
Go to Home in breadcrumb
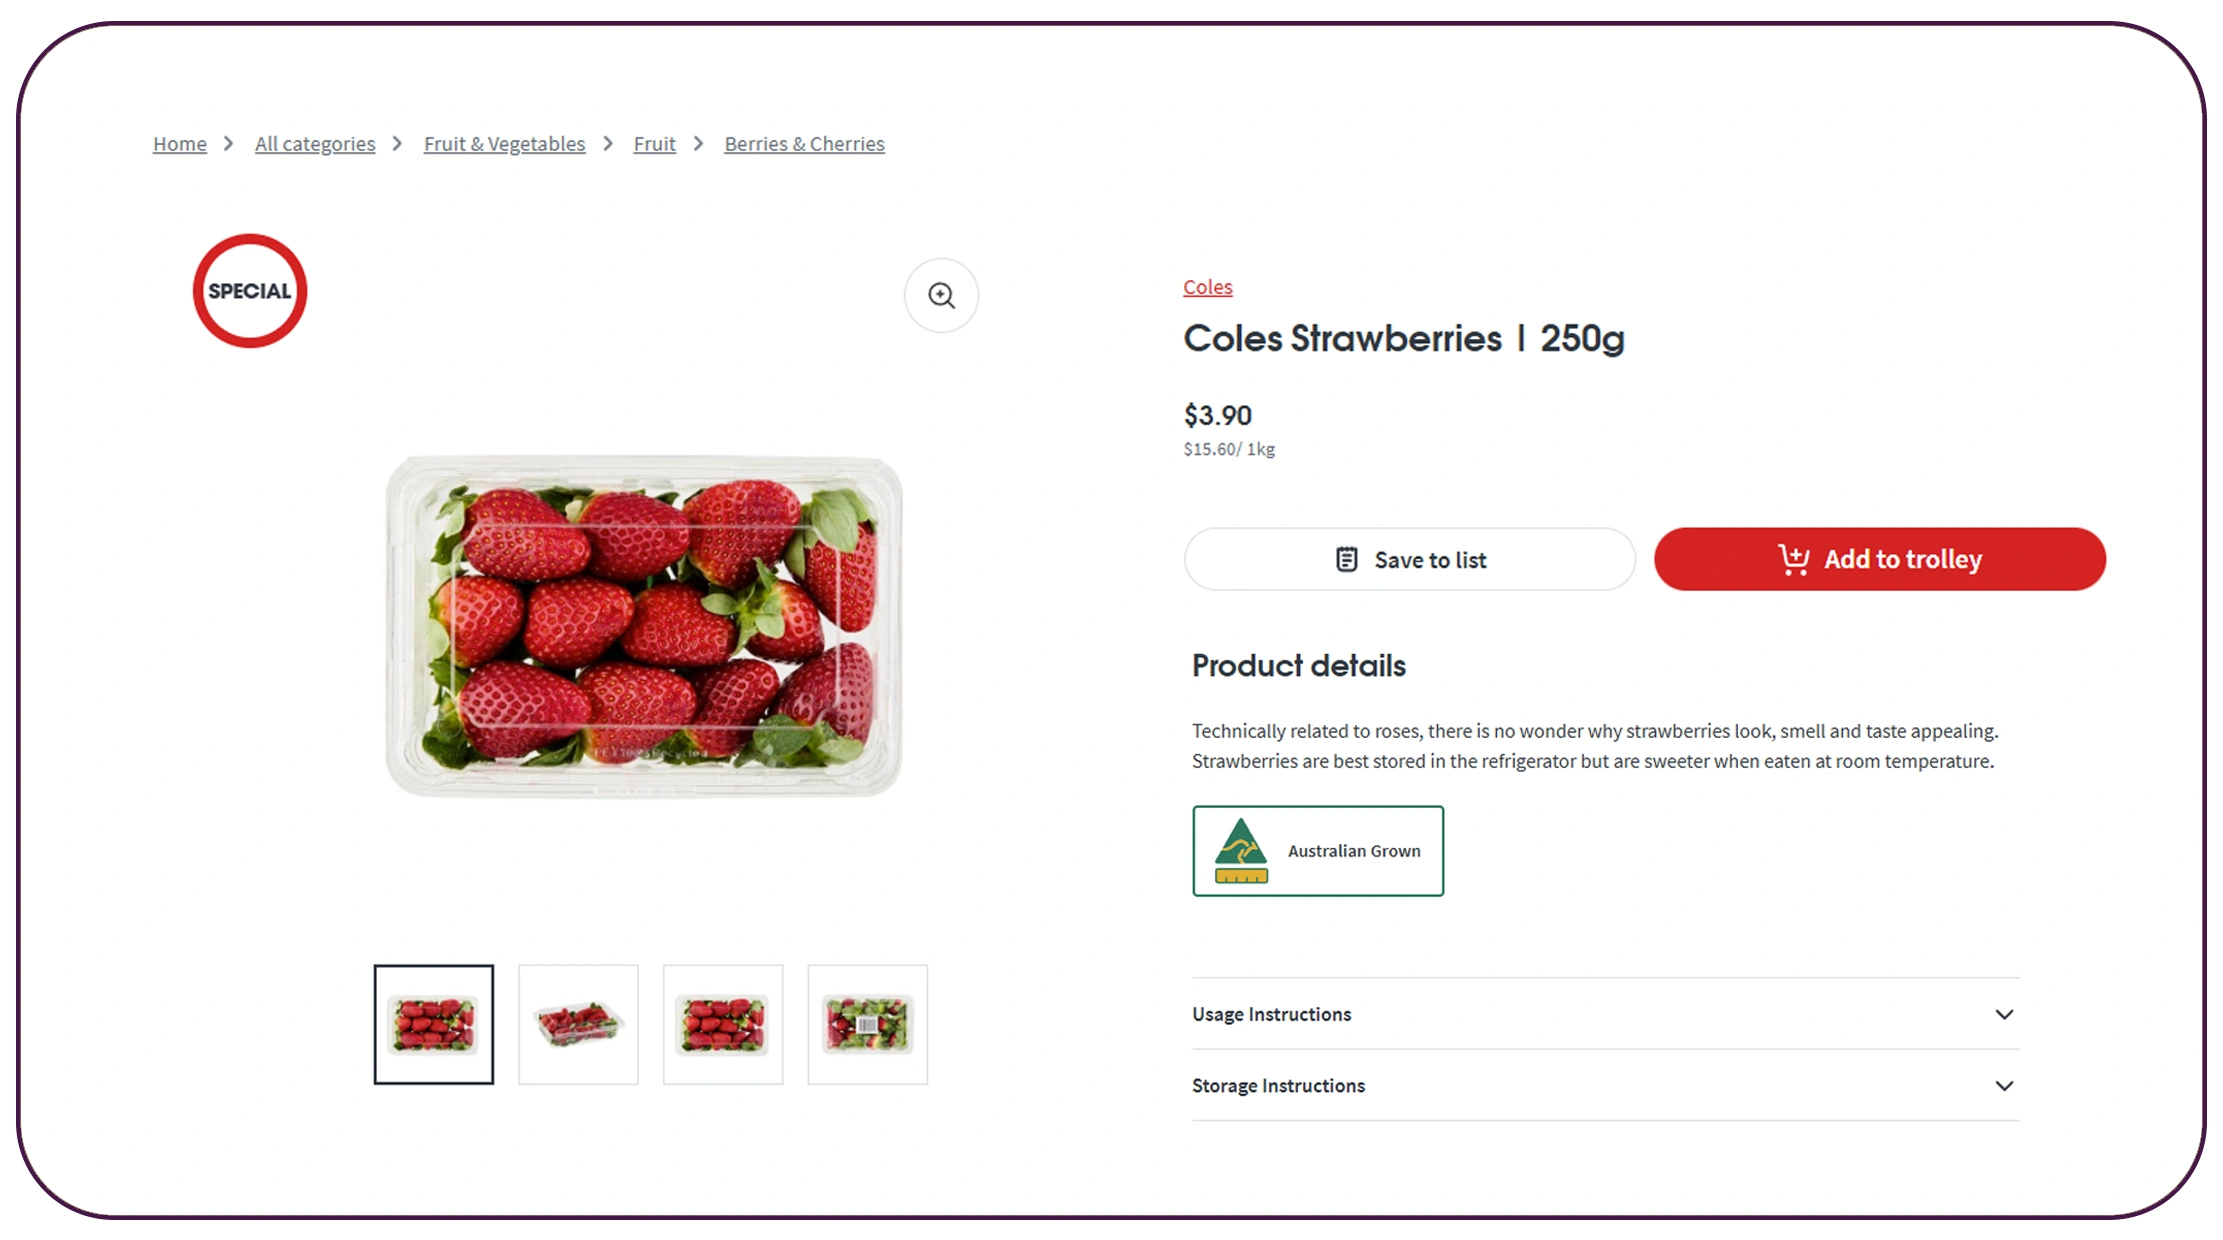180,144
